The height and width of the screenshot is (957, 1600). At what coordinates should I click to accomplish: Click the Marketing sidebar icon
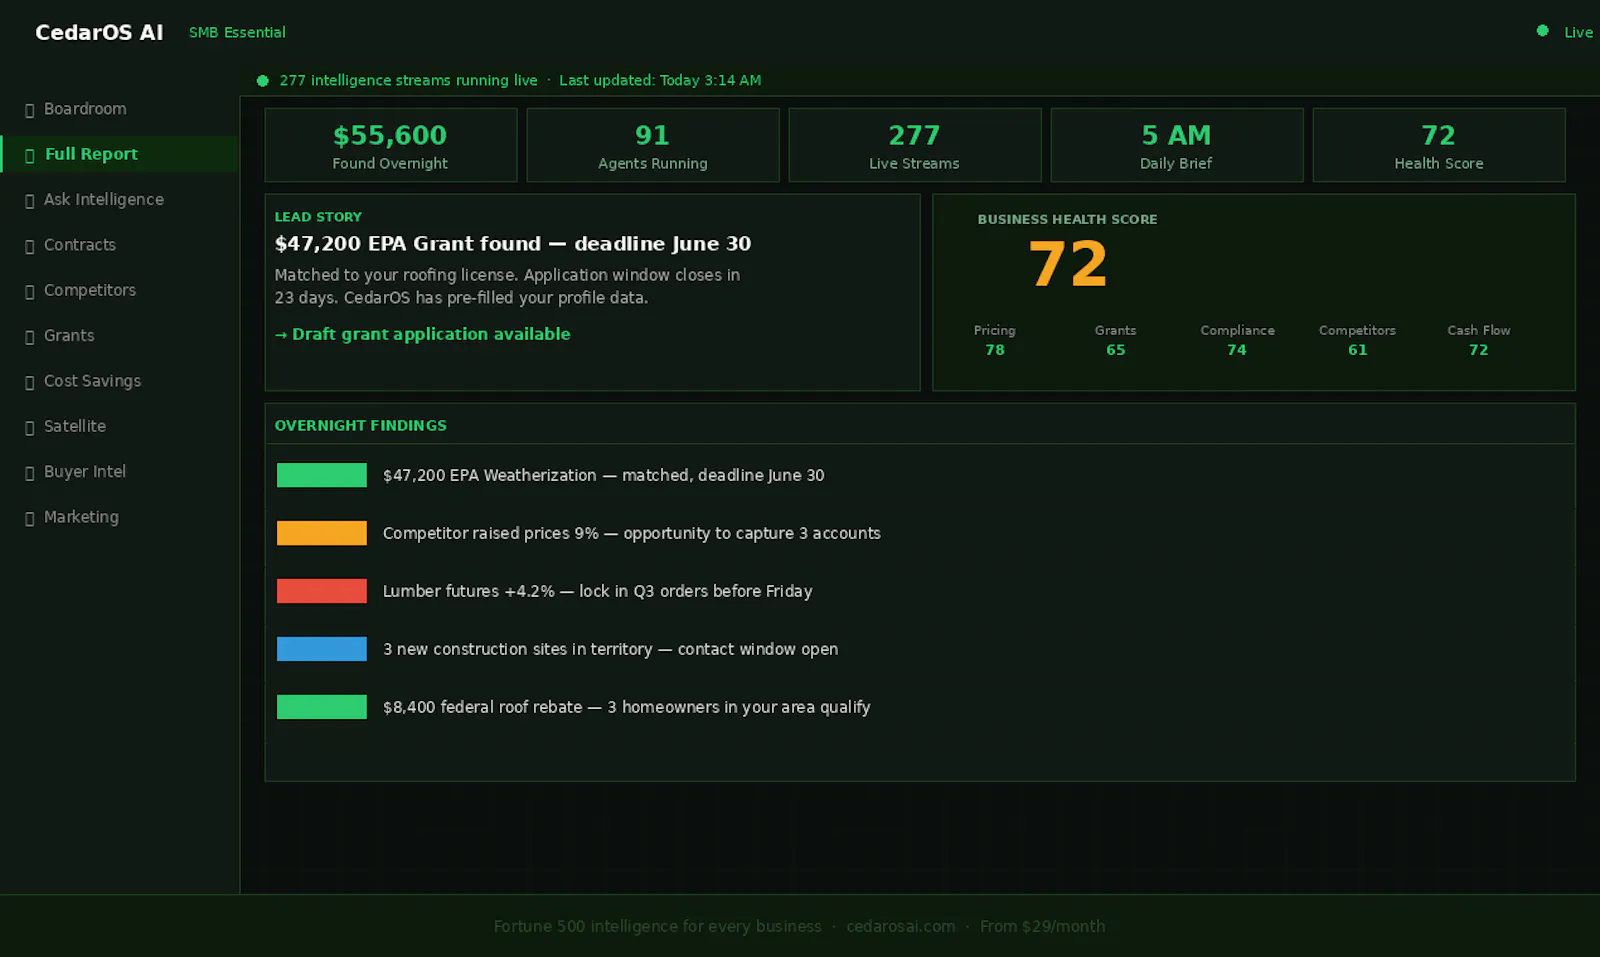tap(30, 518)
